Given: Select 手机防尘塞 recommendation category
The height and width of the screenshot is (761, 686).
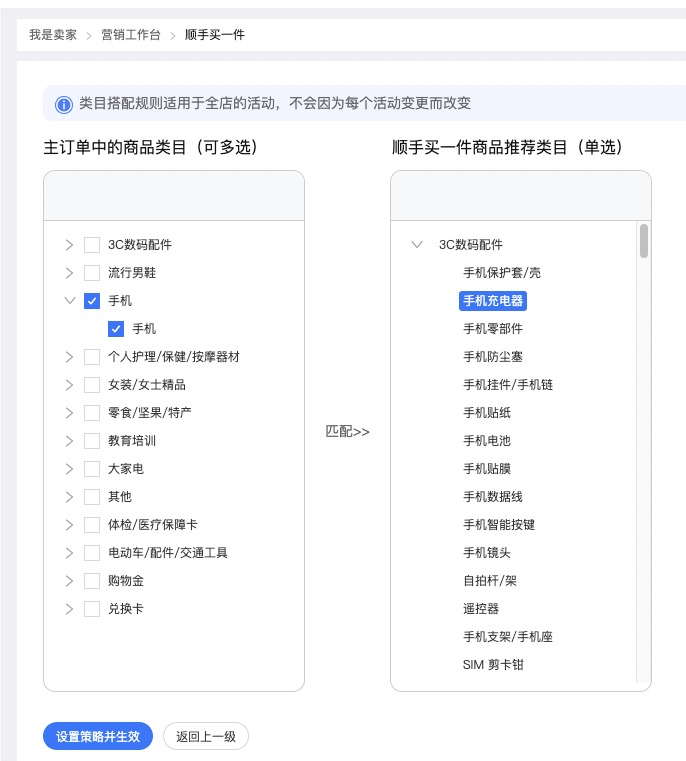Looking at the screenshot, I should (493, 357).
